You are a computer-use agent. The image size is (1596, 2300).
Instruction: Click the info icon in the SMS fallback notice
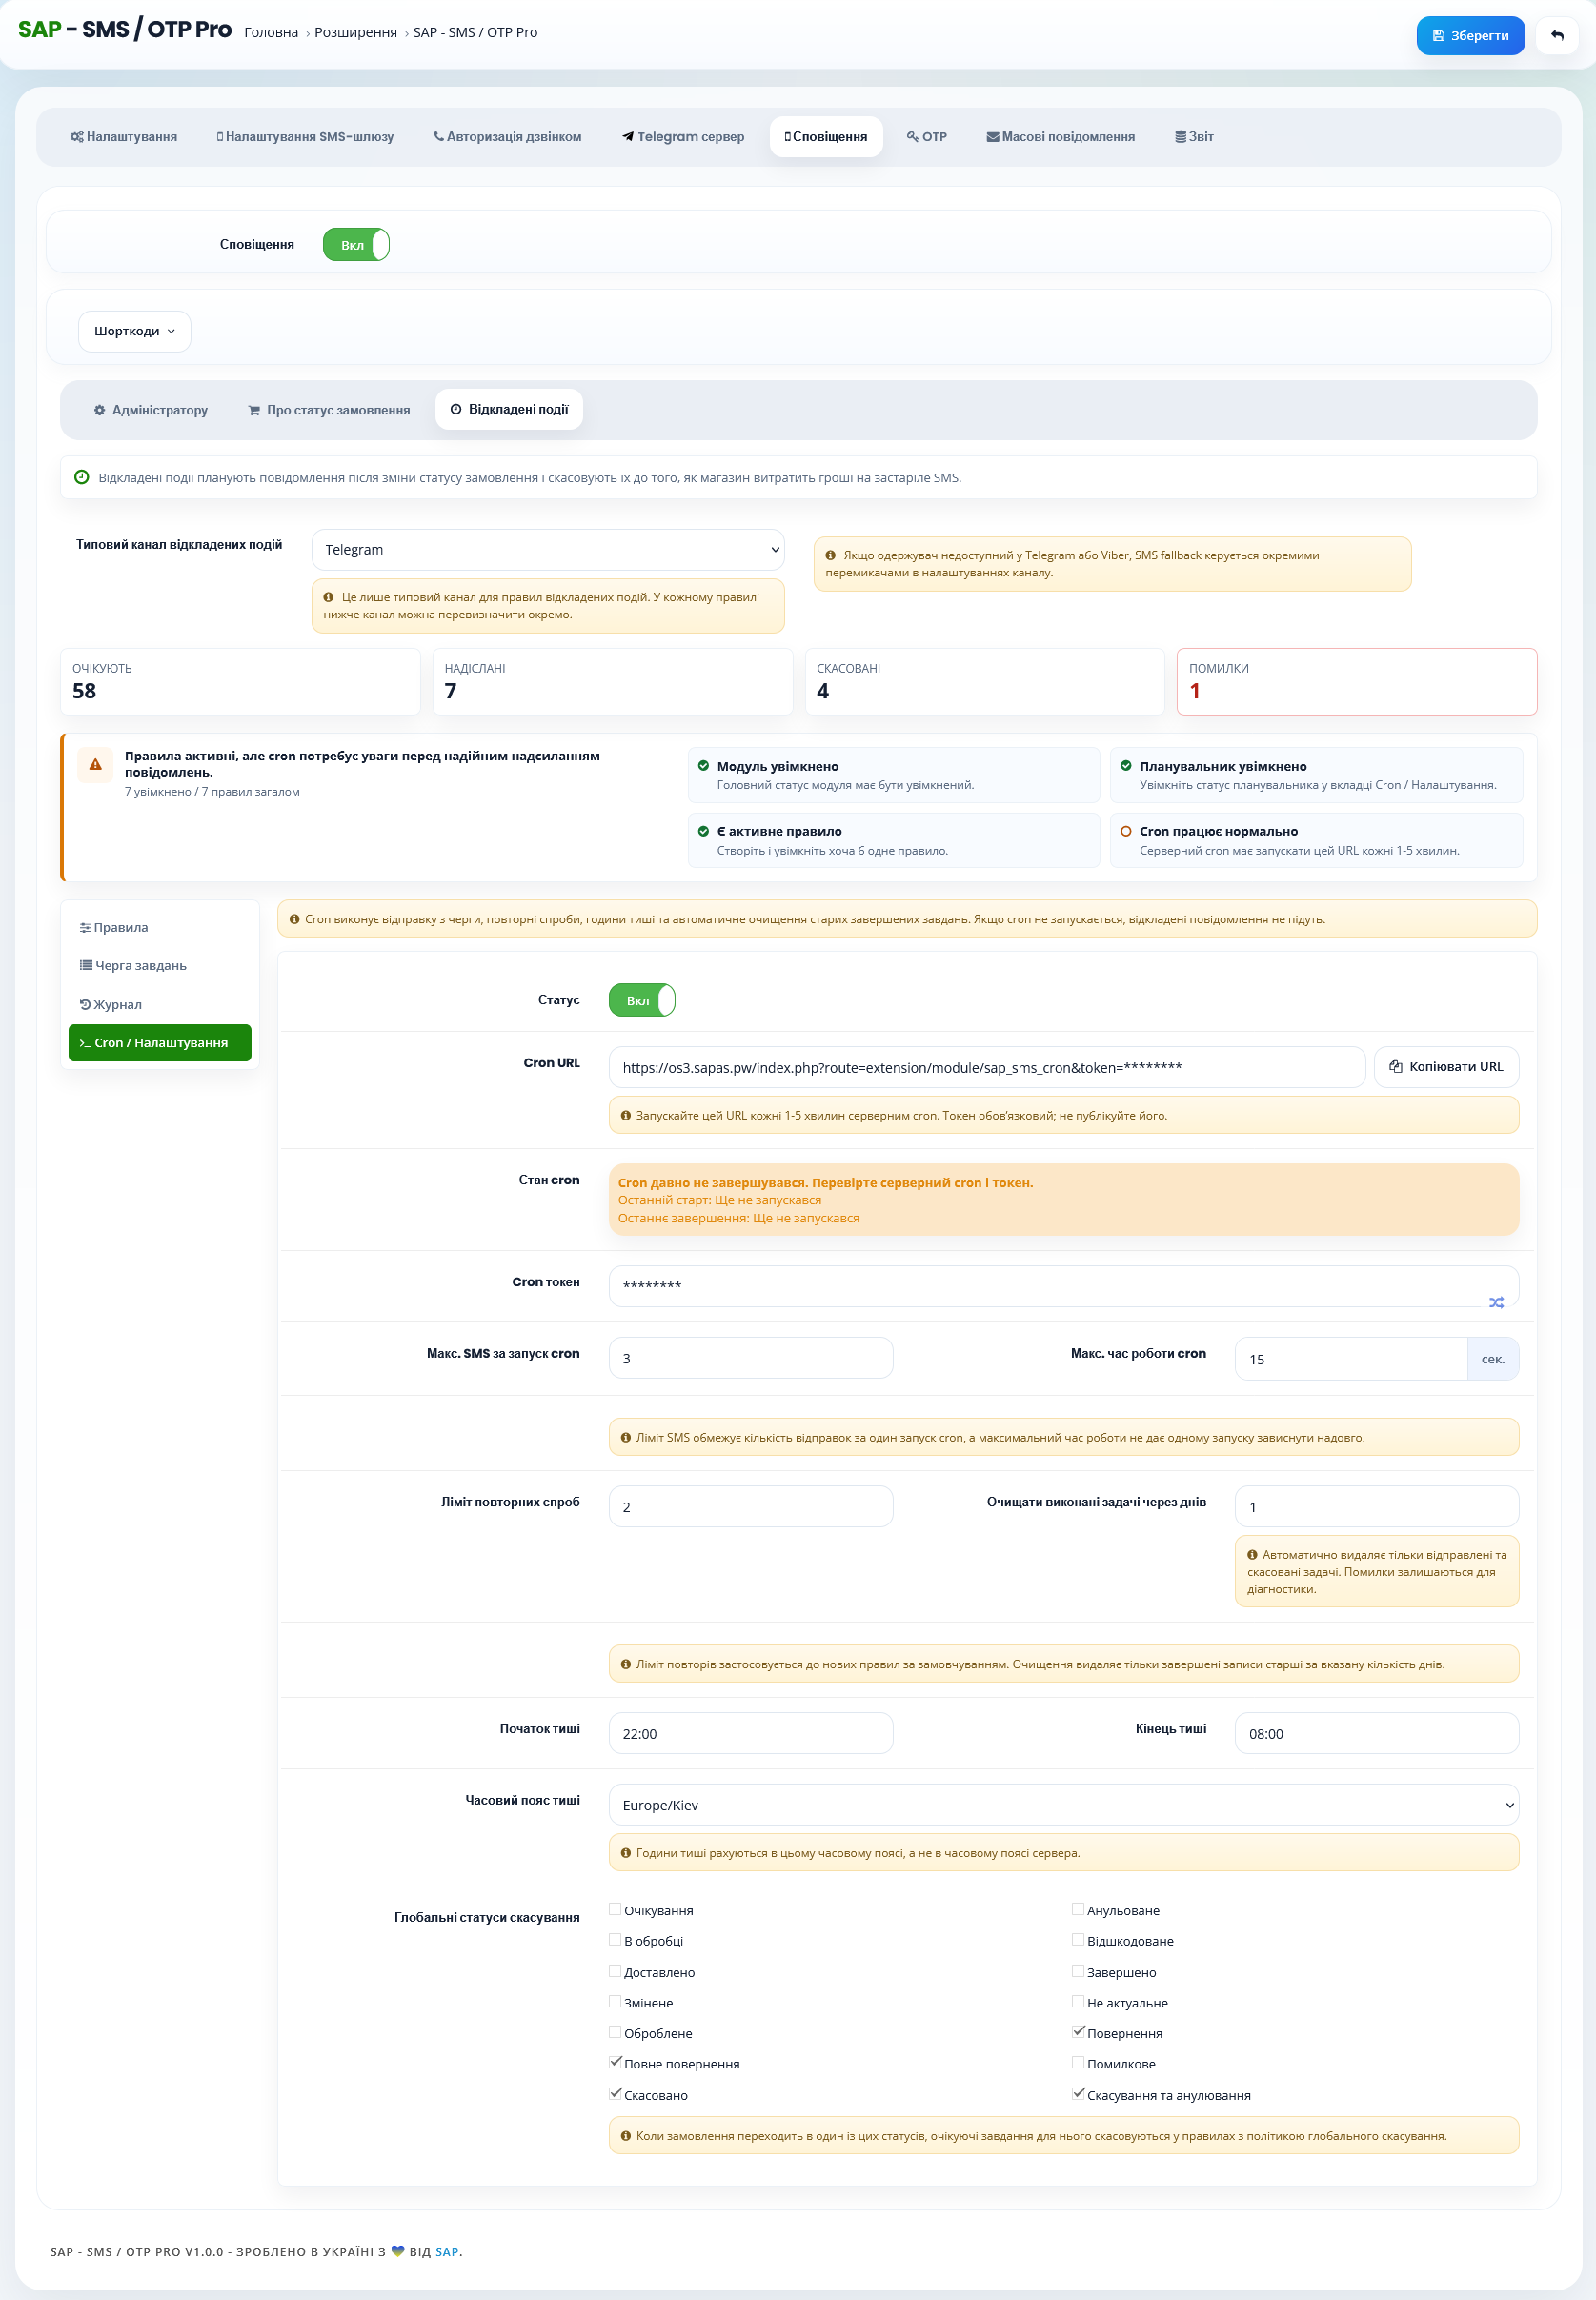coord(830,555)
